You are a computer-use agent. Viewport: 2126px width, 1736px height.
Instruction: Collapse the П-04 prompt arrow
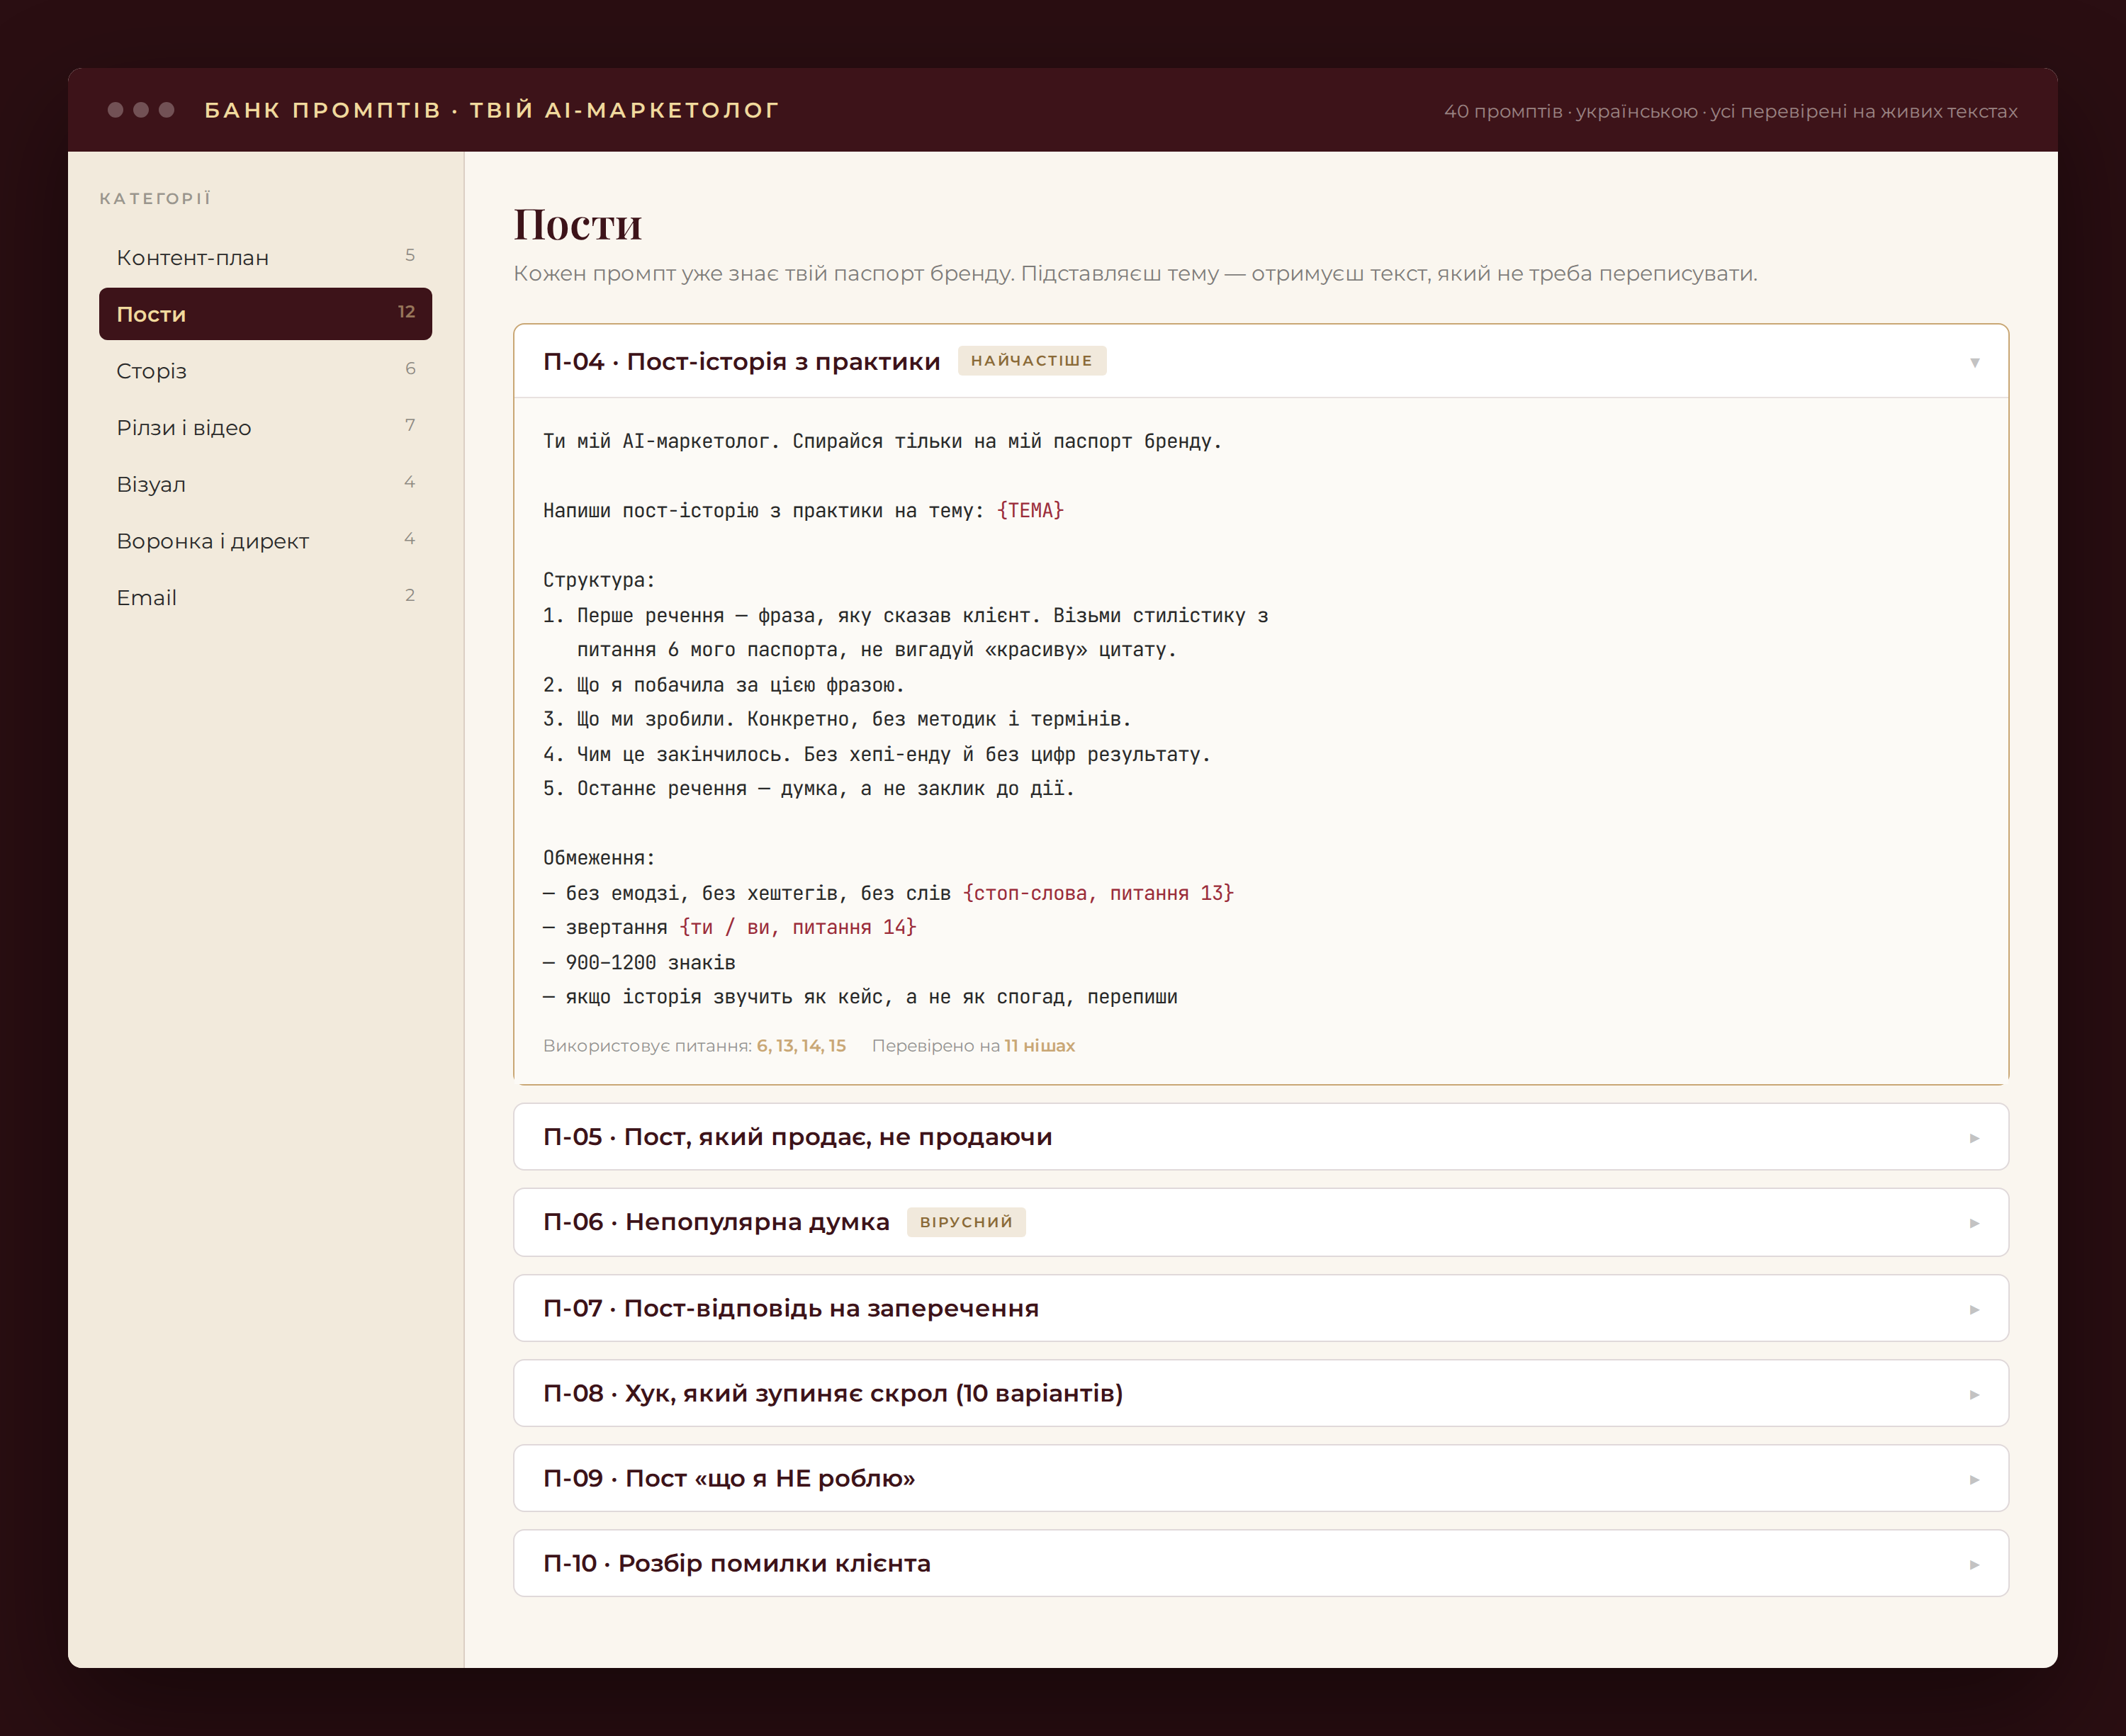[x=1974, y=362]
